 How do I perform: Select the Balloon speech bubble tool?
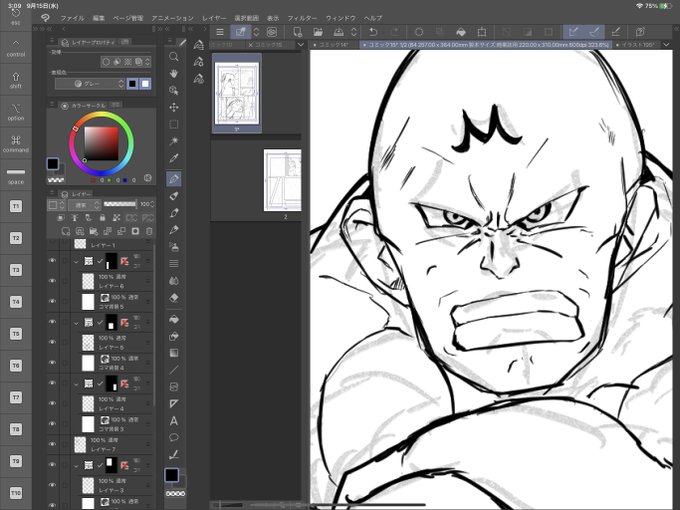[x=173, y=437]
